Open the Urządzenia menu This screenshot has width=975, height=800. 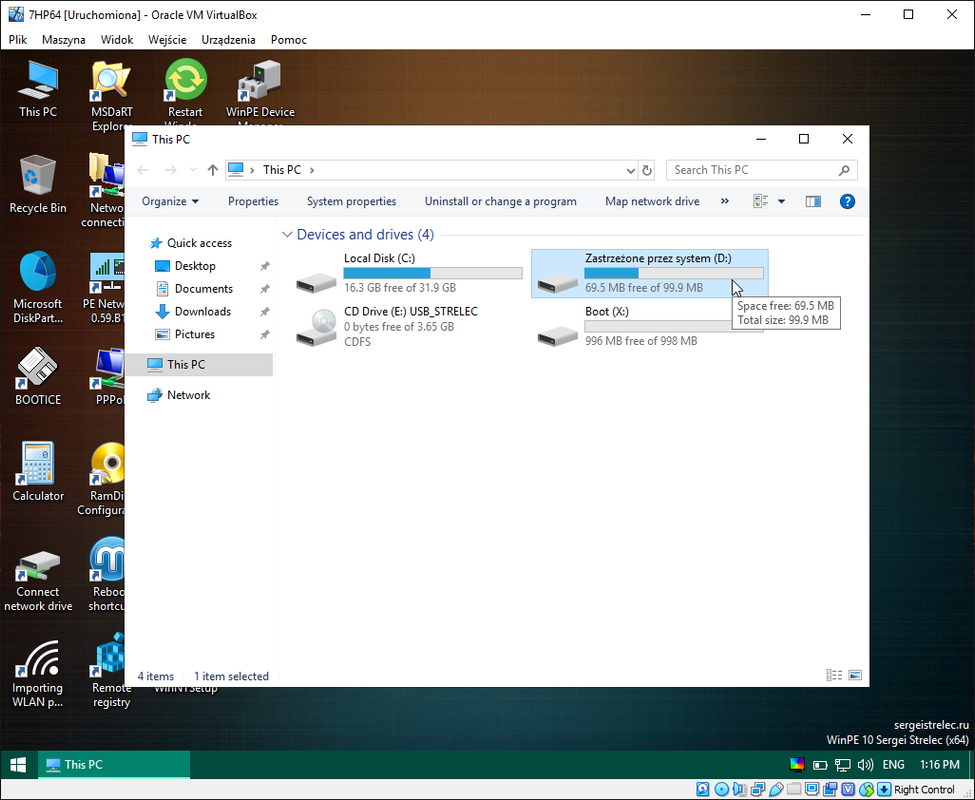pos(228,39)
